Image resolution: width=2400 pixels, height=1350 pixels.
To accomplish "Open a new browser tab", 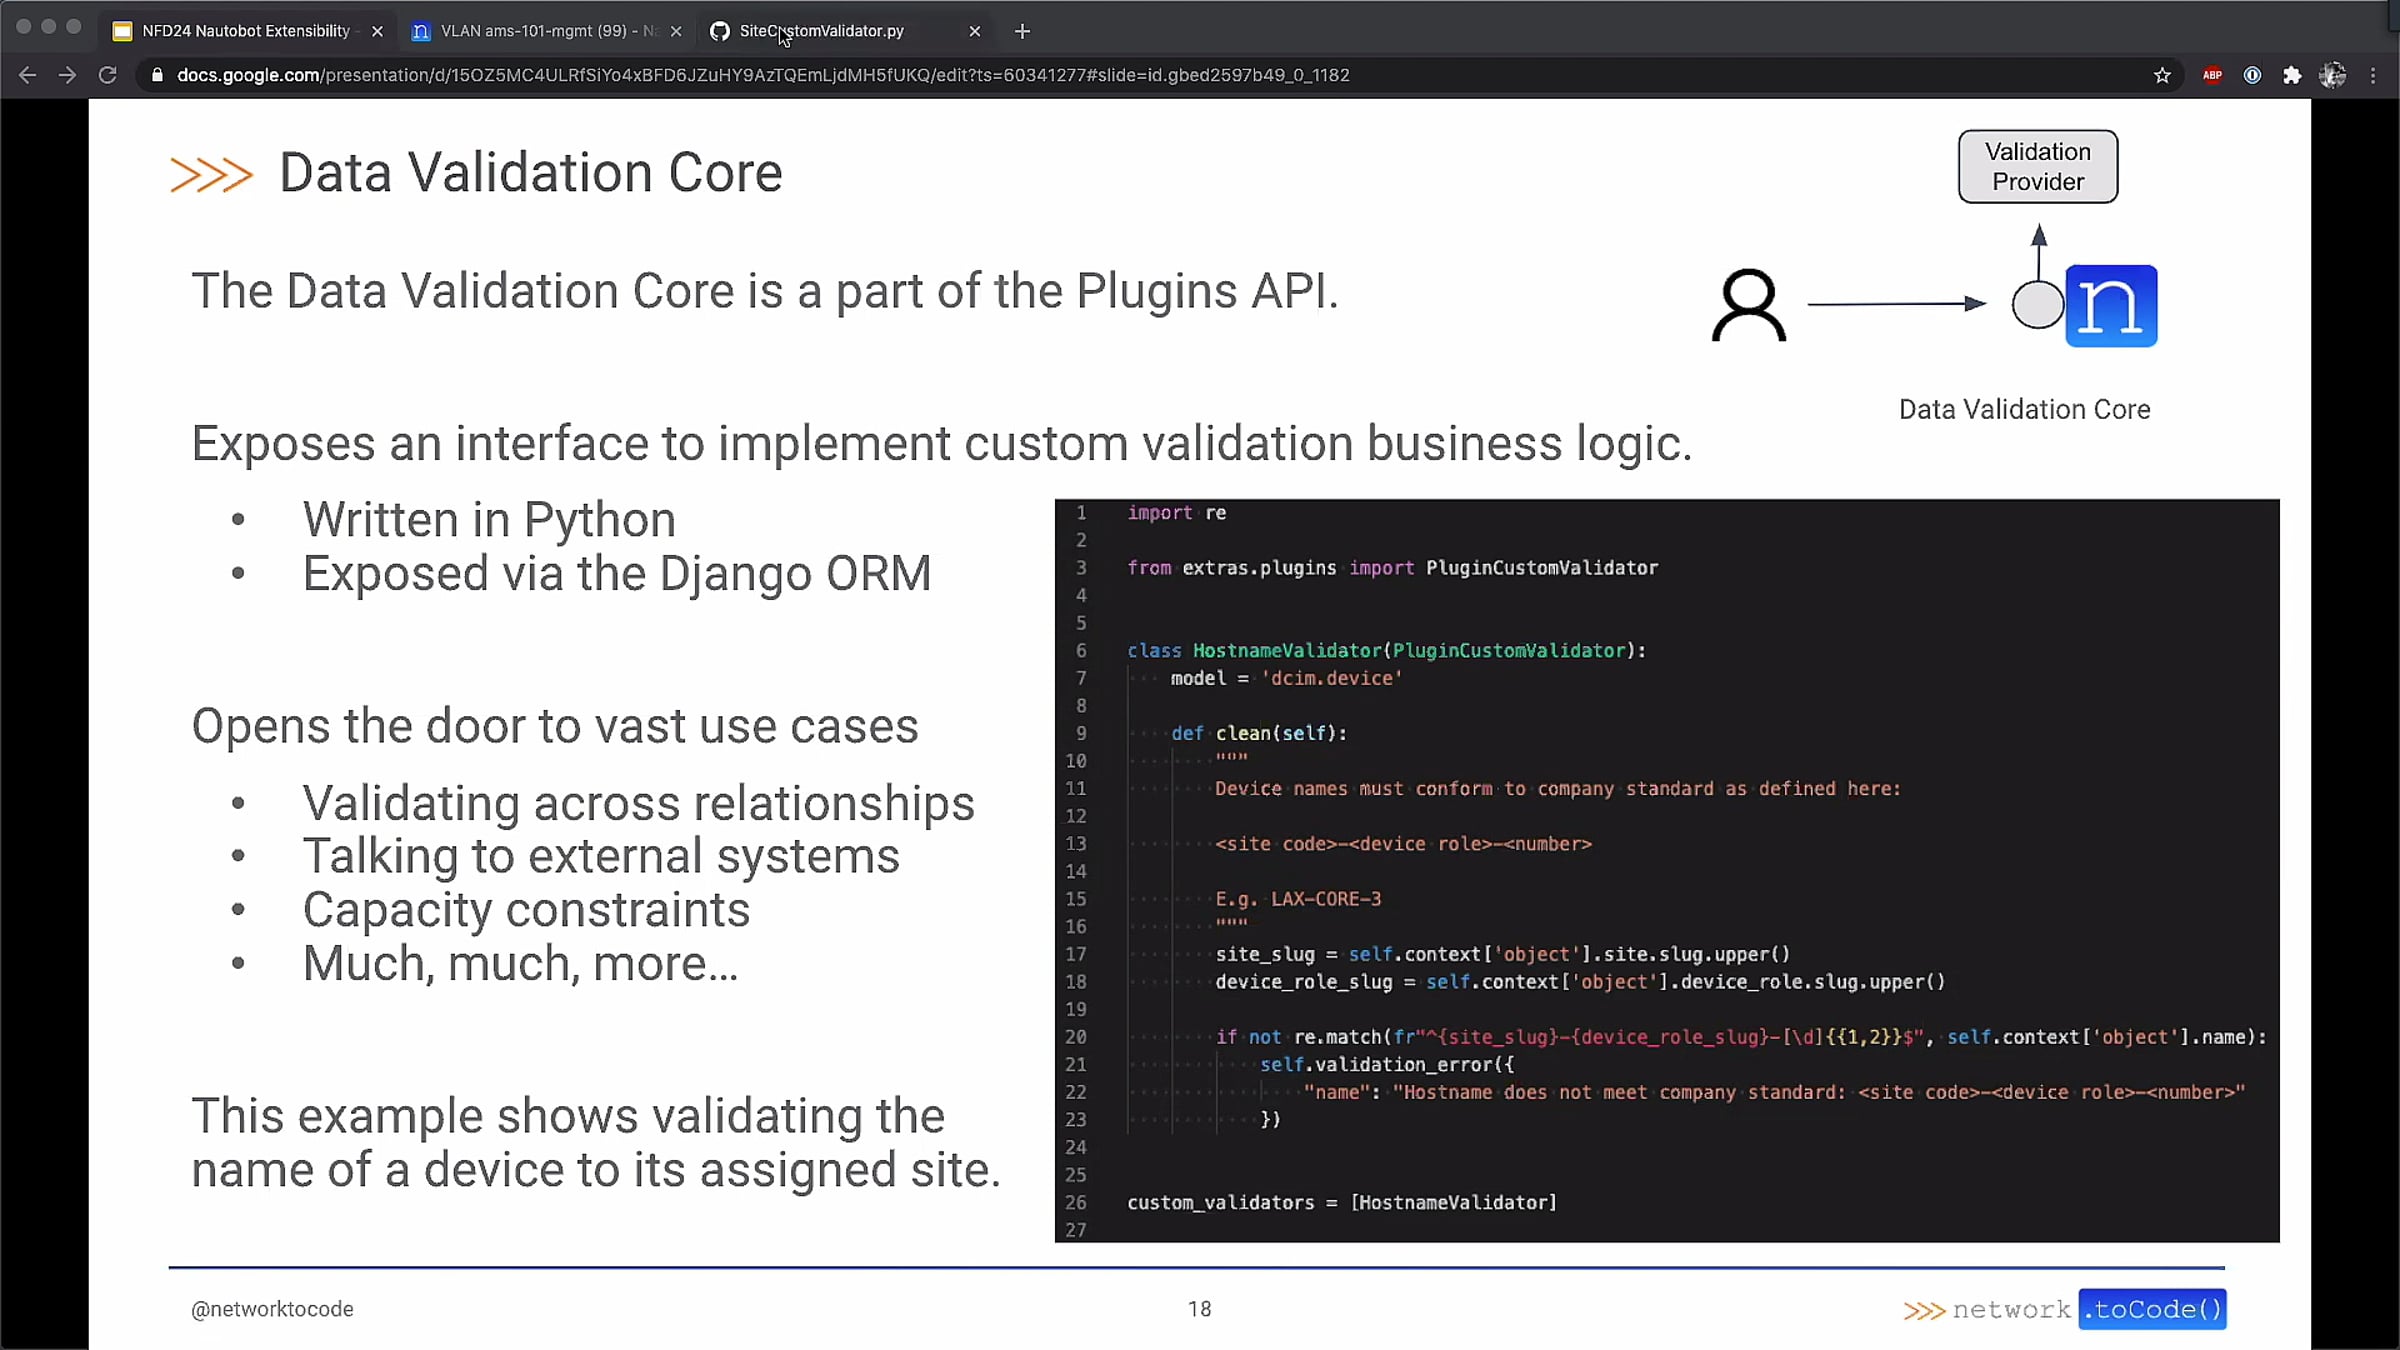I will coord(1022,31).
